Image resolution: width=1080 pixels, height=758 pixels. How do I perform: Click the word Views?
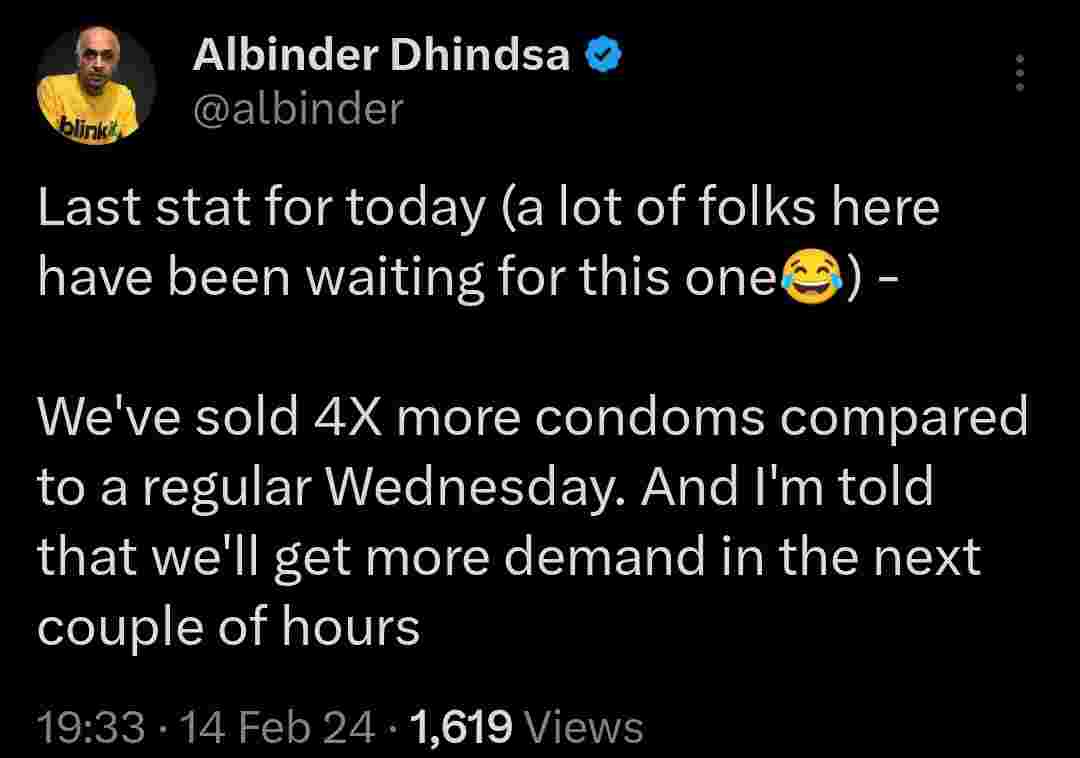pyautogui.click(x=583, y=727)
